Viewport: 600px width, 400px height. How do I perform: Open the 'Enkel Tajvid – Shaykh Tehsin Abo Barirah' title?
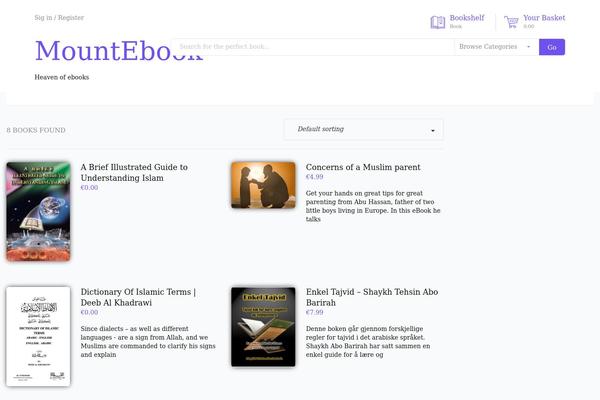click(372, 297)
